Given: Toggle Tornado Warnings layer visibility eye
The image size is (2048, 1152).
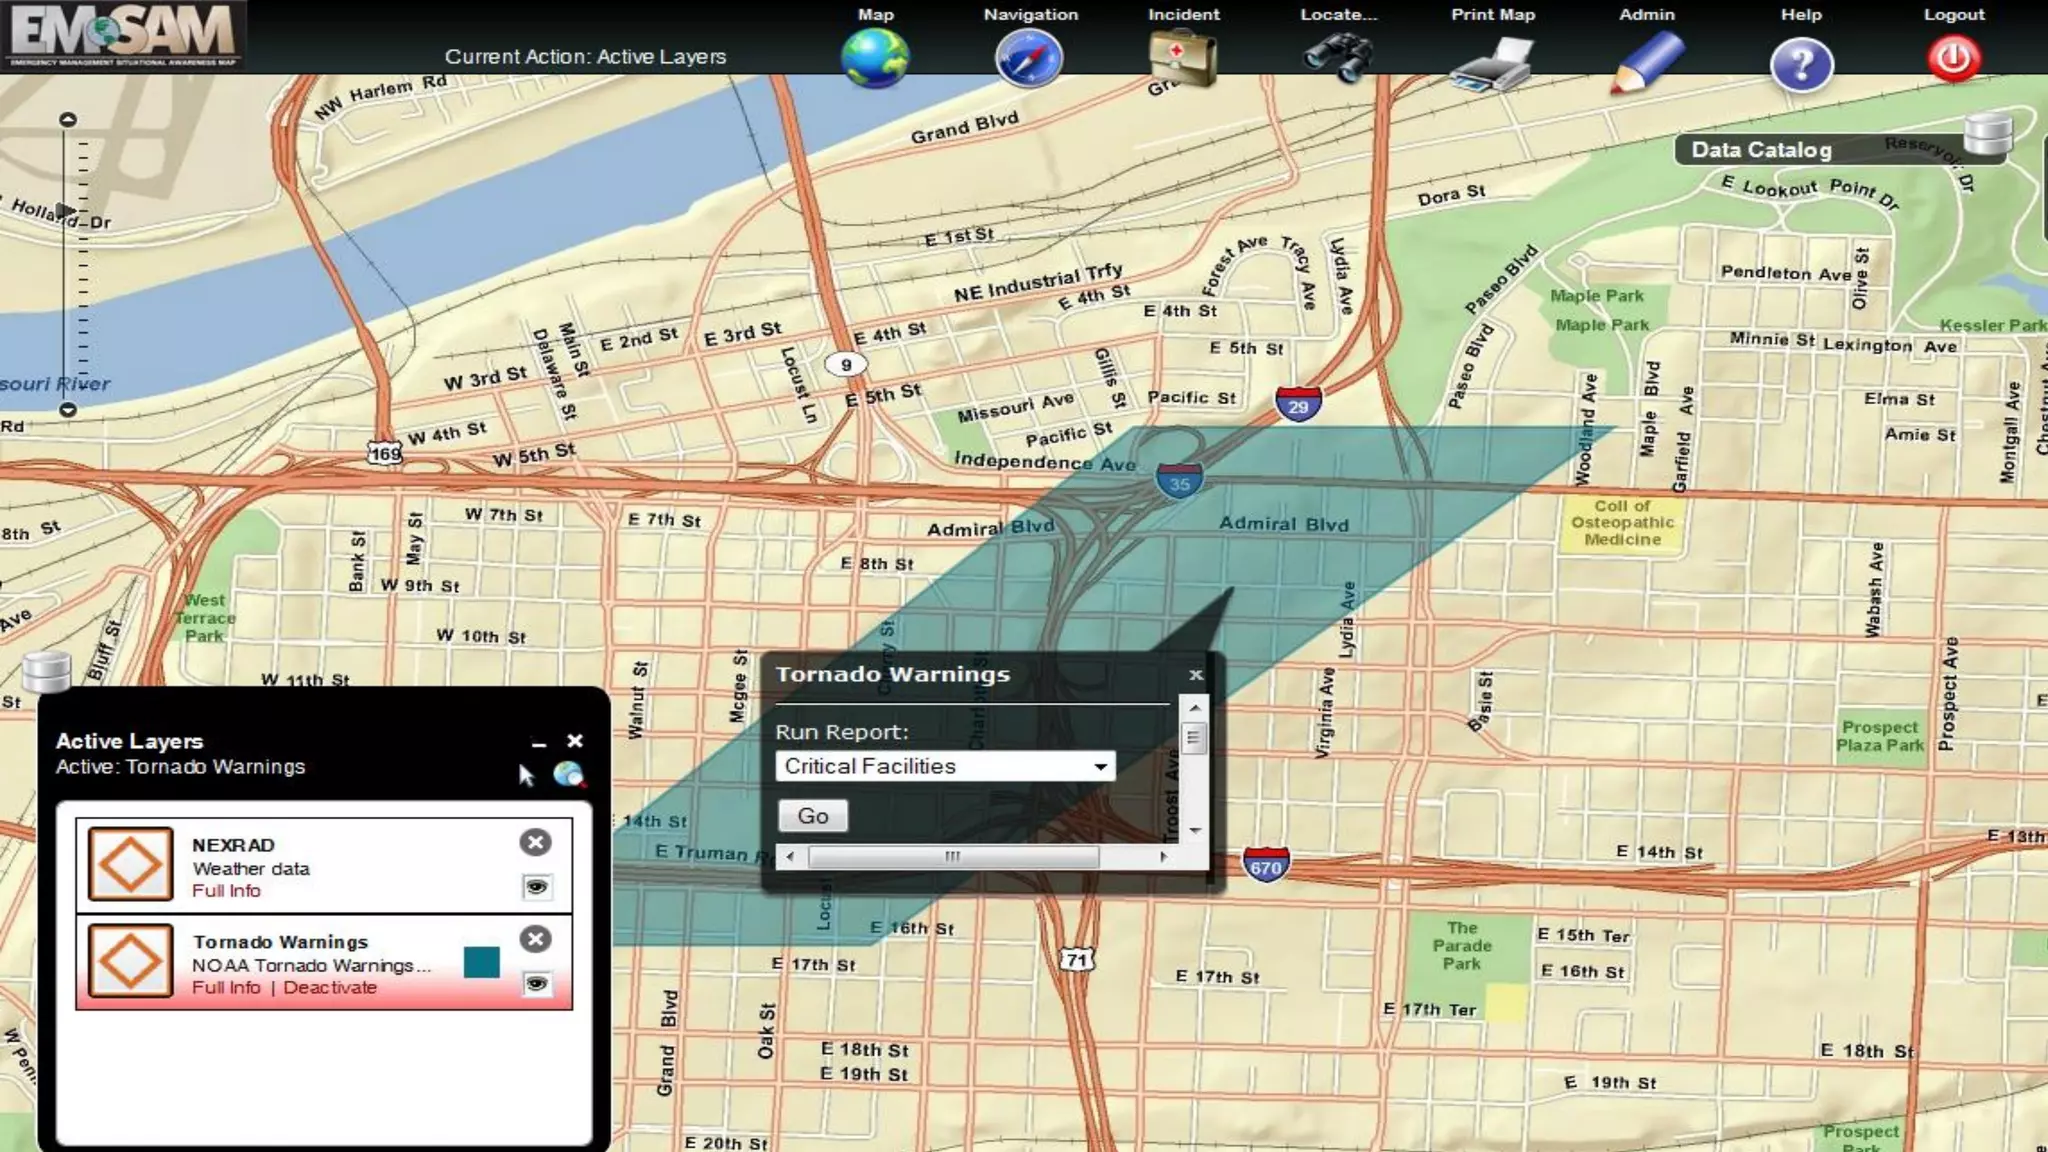Looking at the screenshot, I should click(537, 984).
